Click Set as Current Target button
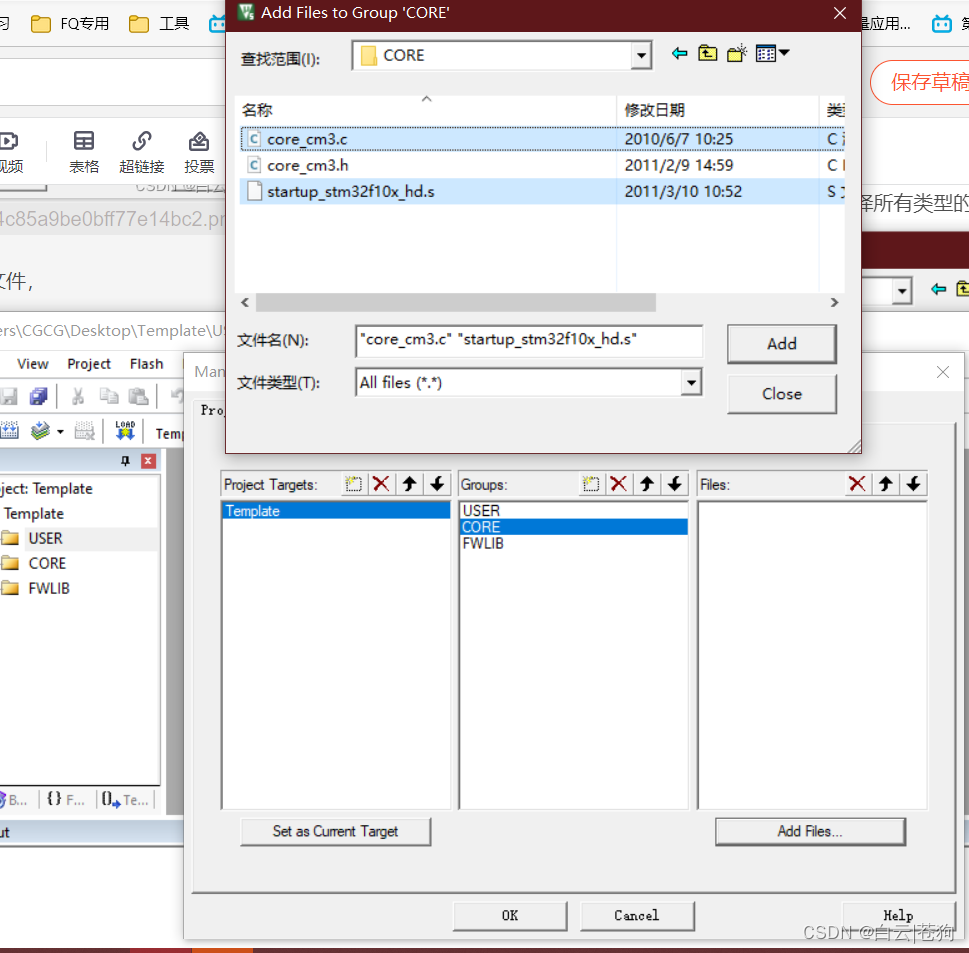This screenshot has width=969, height=953. pyautogui.click(x=336, y=832)
